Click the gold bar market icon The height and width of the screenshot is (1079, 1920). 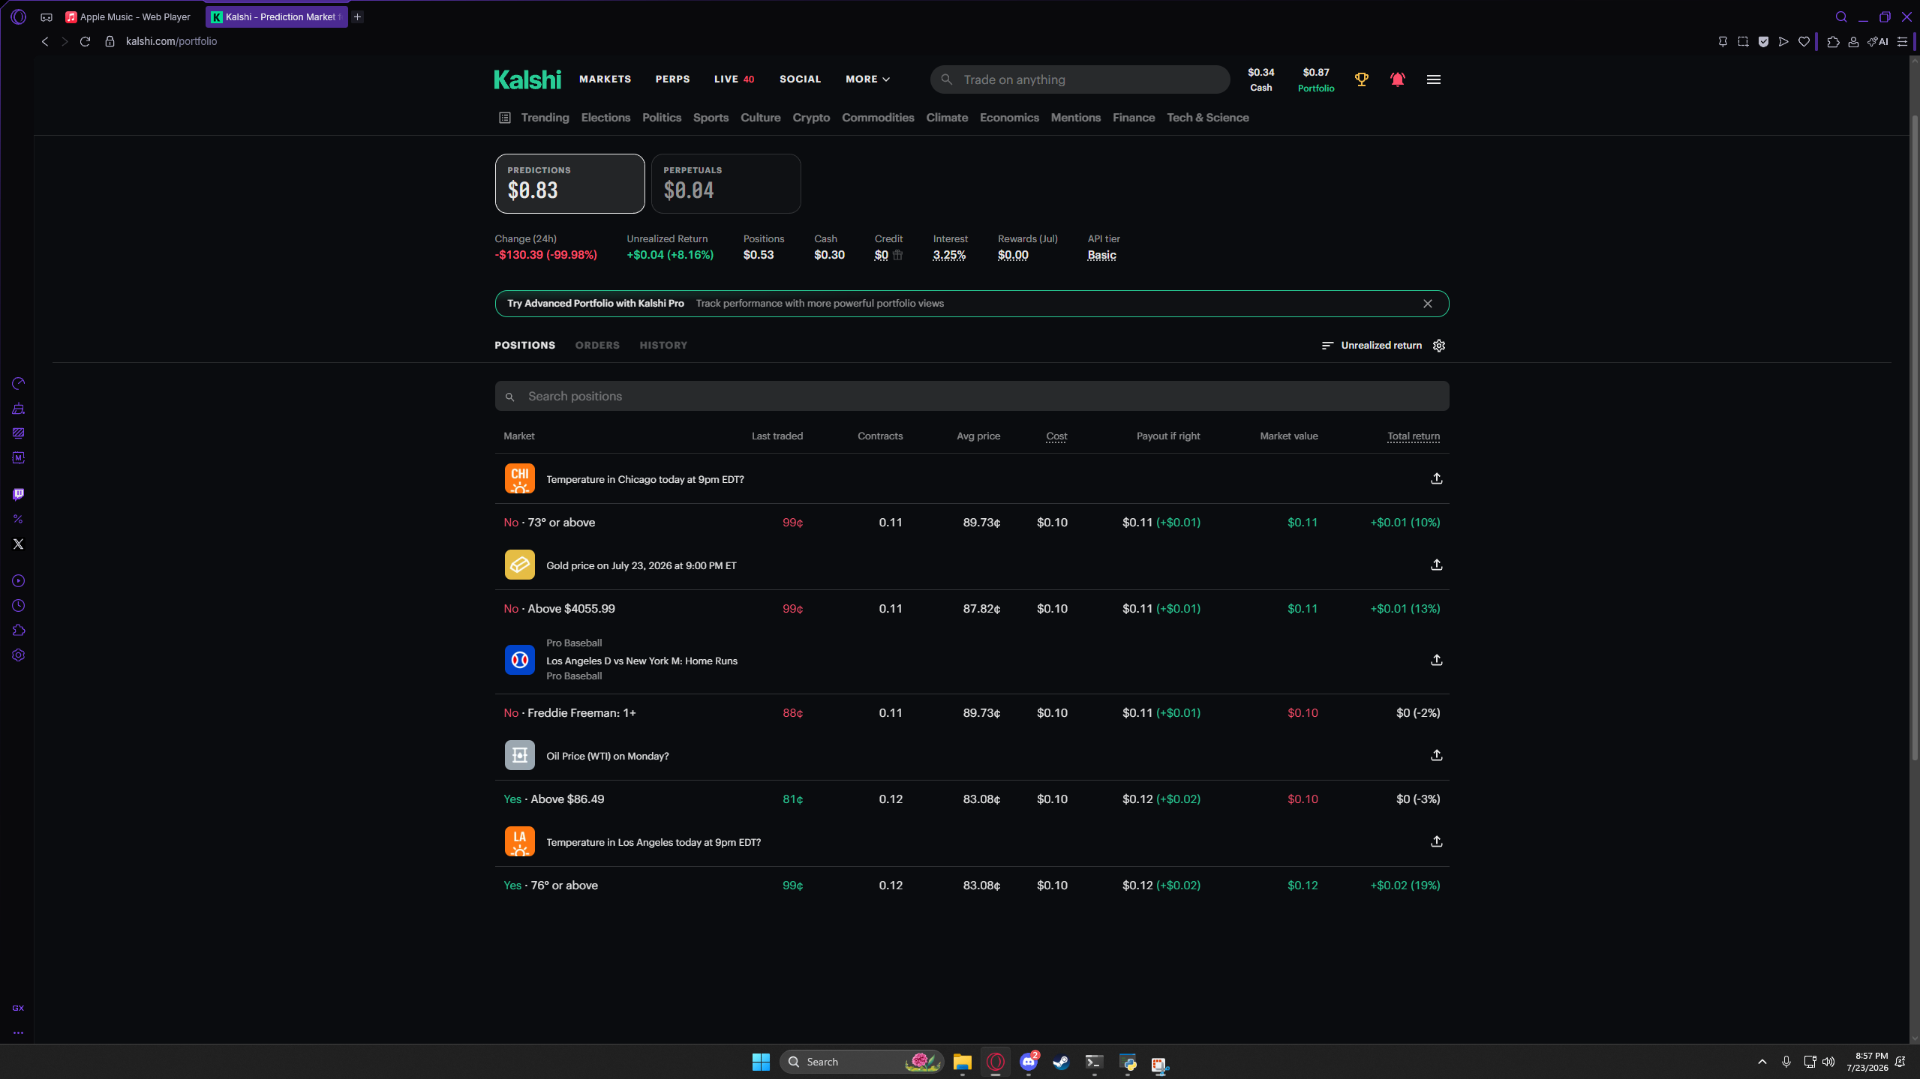(x=520, y=565)
